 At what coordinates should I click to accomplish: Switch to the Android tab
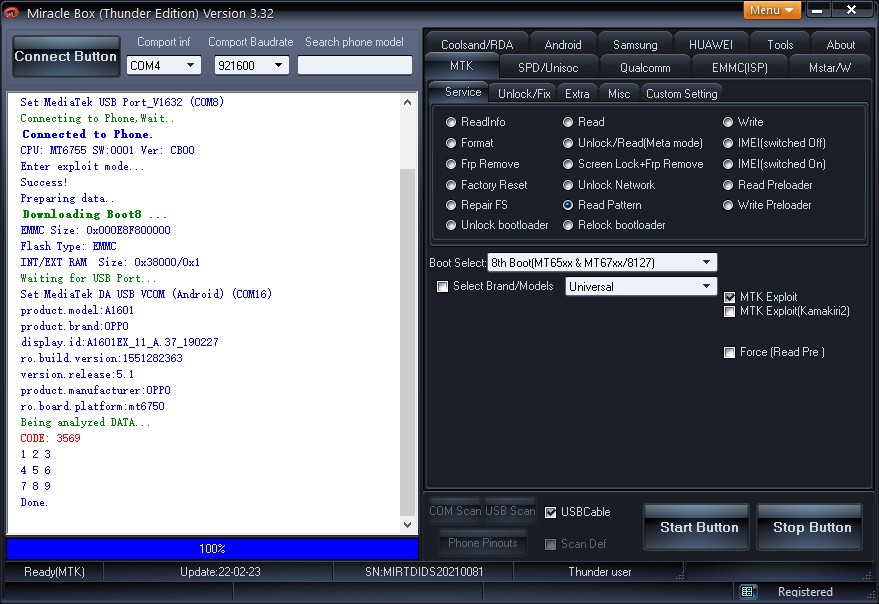pyautogui.click(x=562, y=45)
